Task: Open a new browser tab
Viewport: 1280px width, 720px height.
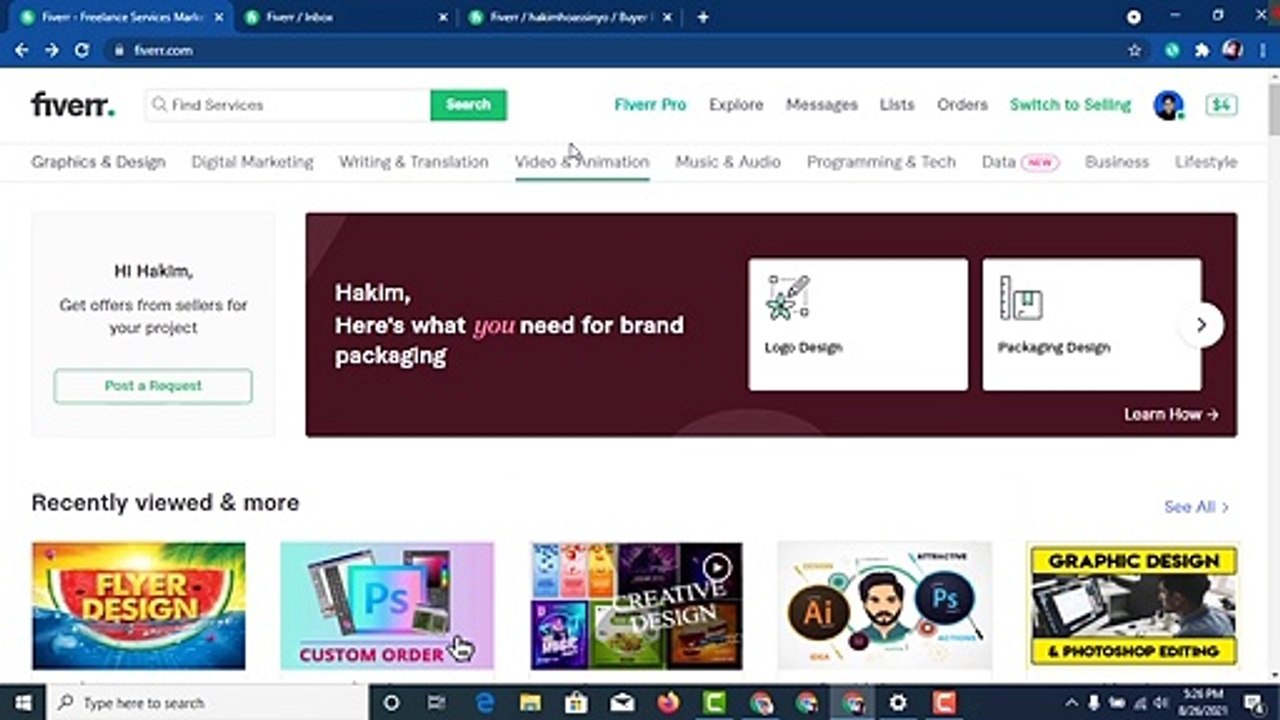Action: pyautogui.click(x=703, y=17)
